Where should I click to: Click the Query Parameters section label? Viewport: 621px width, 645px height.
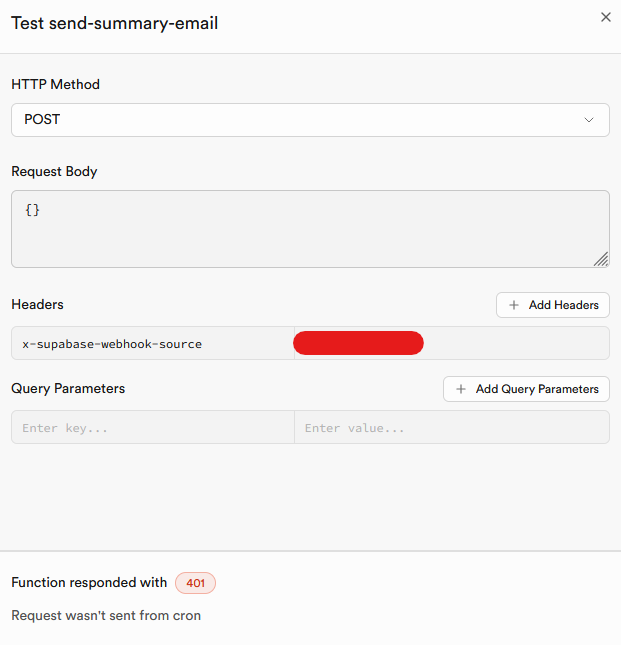[x=68, y=388]
